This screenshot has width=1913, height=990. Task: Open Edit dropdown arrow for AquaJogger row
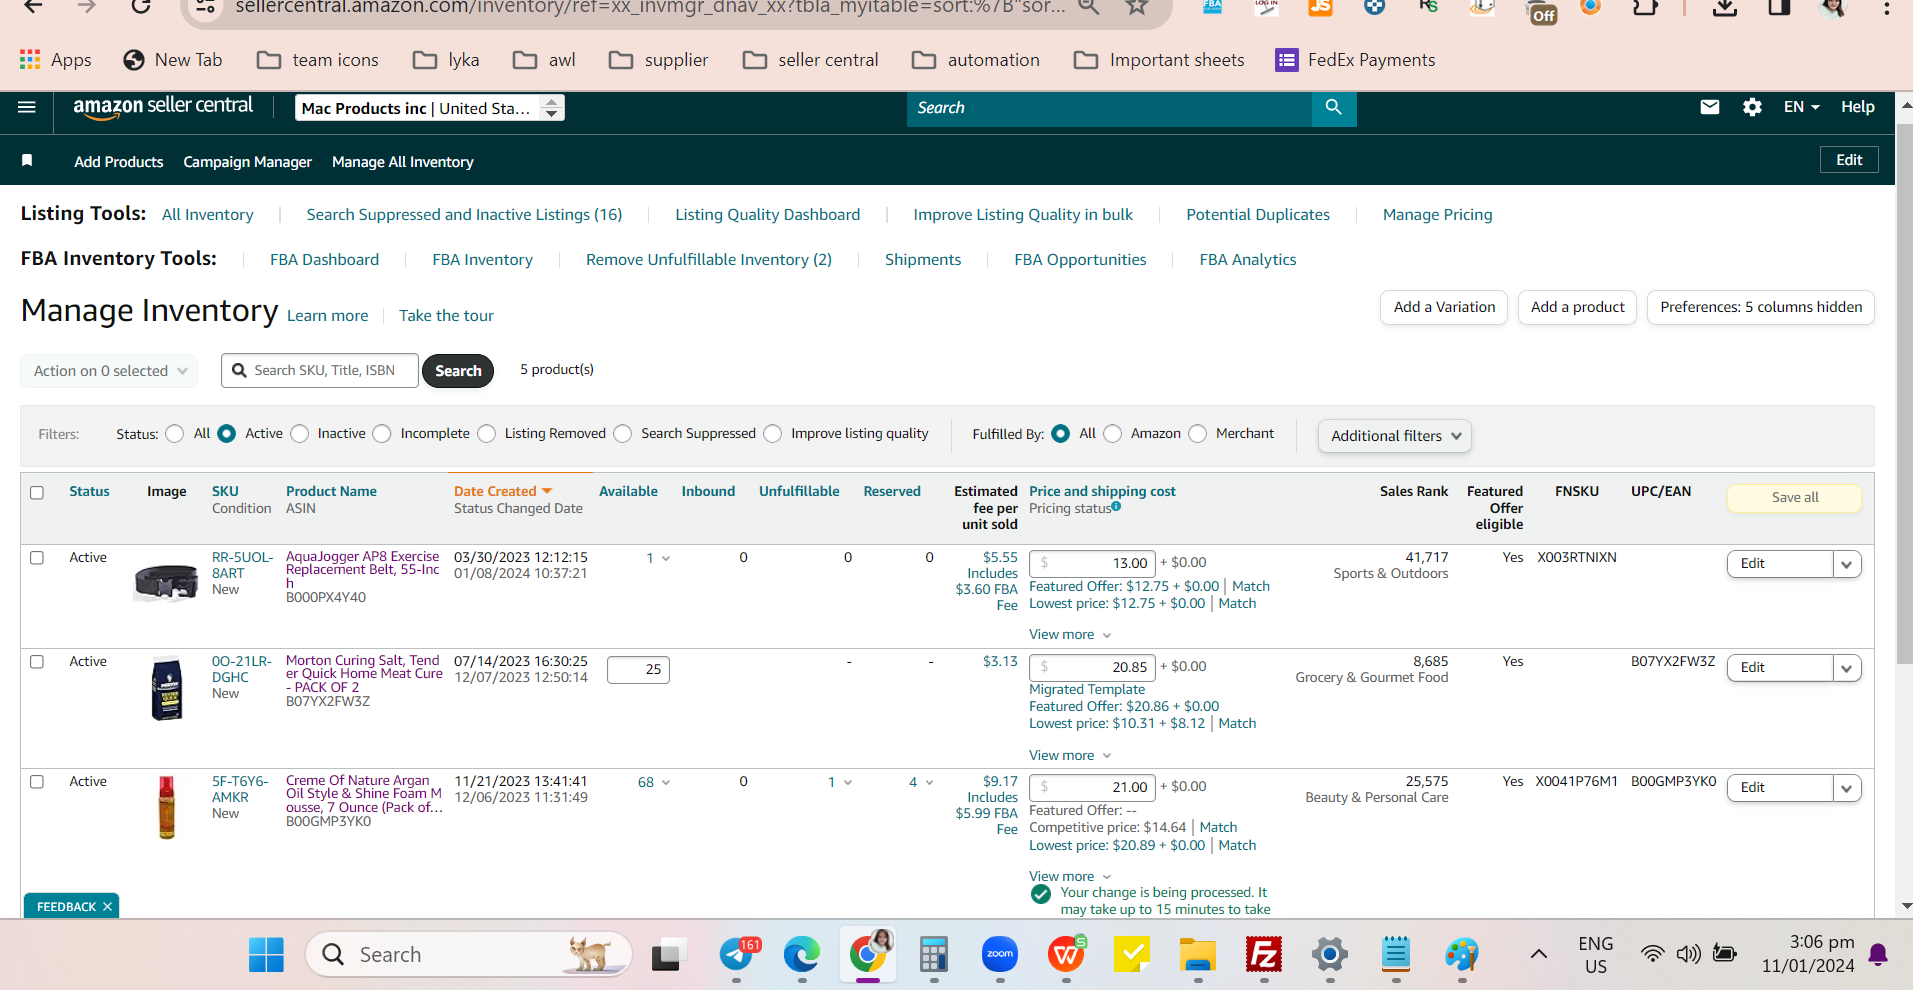[1846, 564]
